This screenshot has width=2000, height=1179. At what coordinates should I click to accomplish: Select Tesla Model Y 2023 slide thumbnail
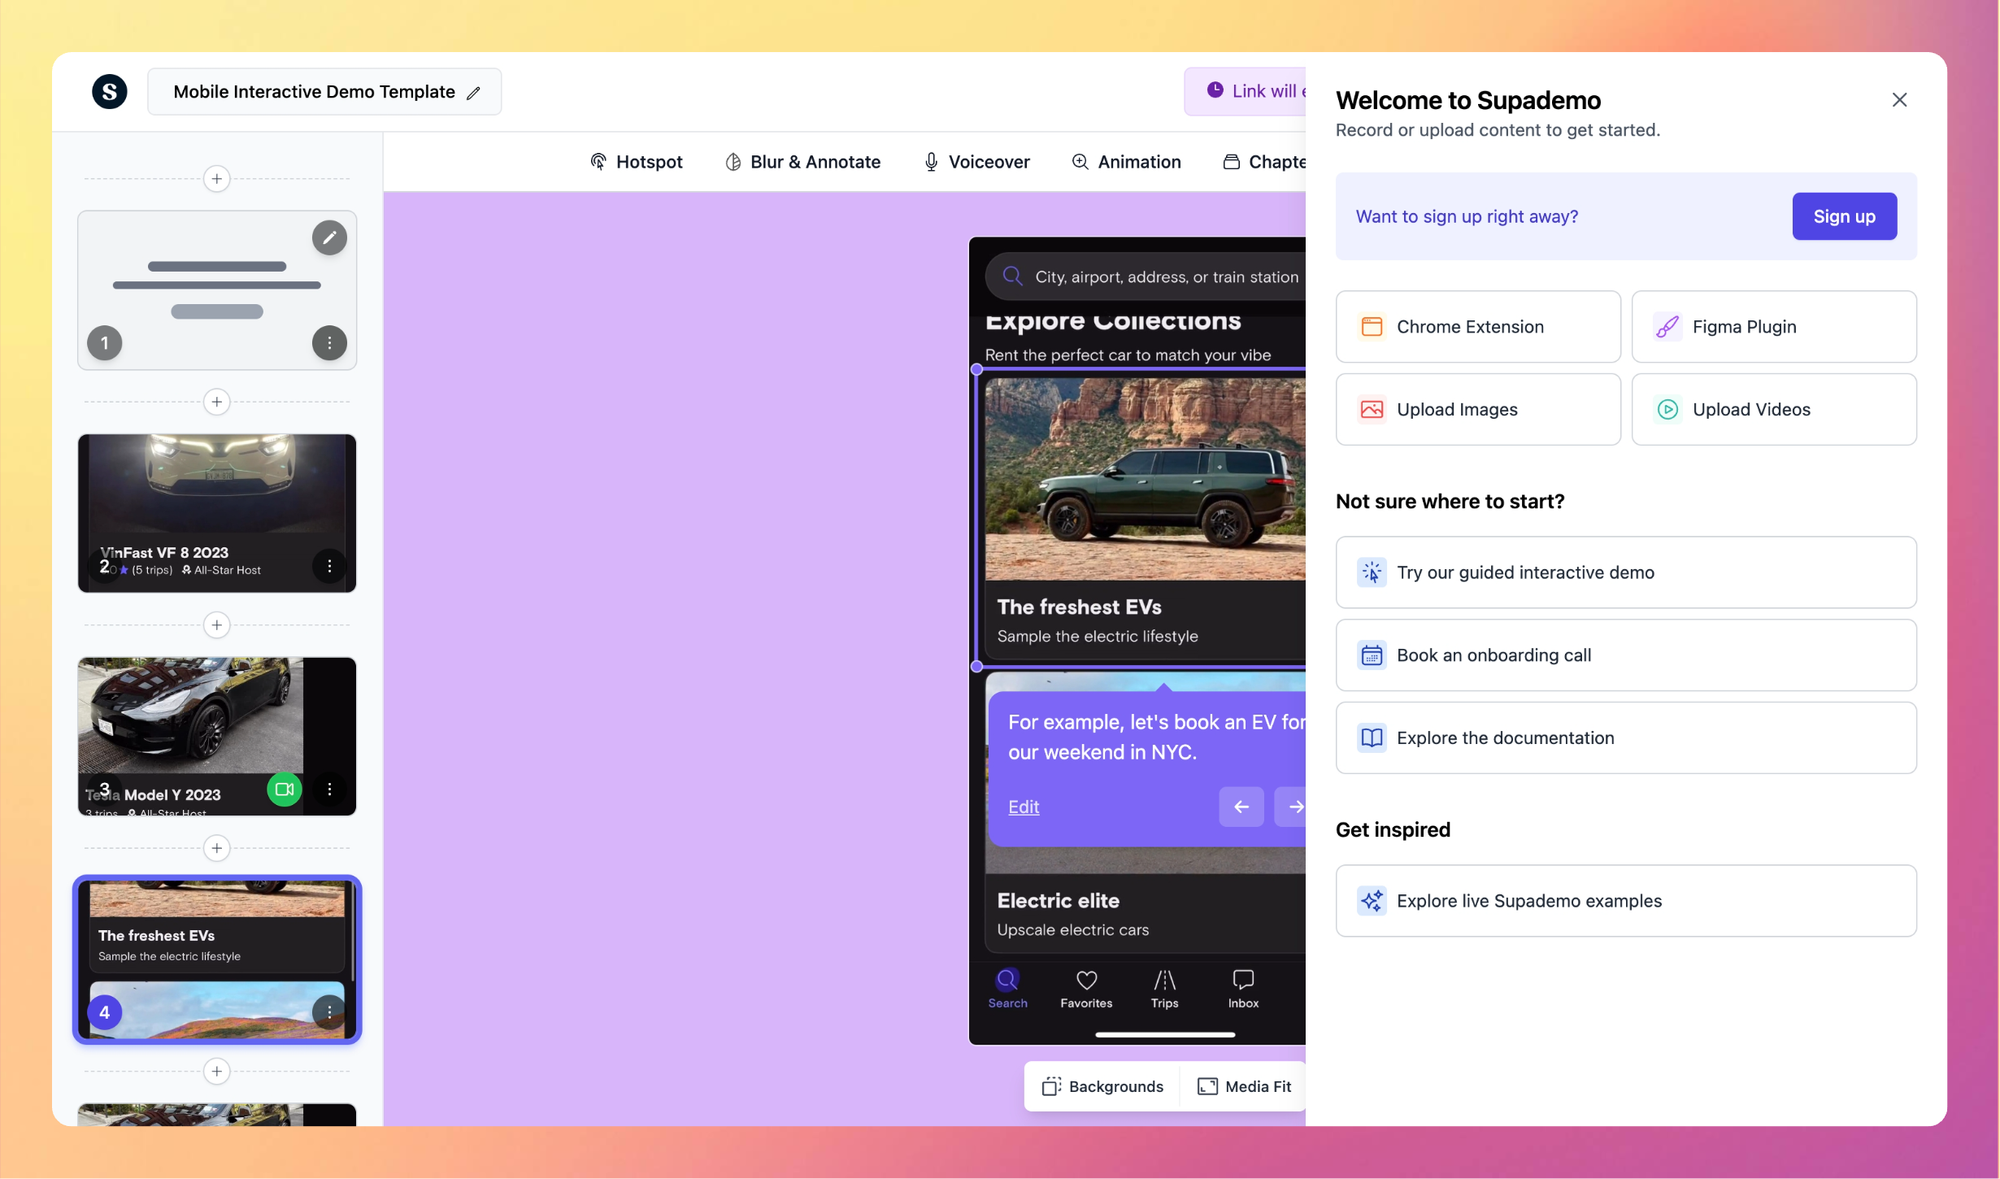[217, 736]
